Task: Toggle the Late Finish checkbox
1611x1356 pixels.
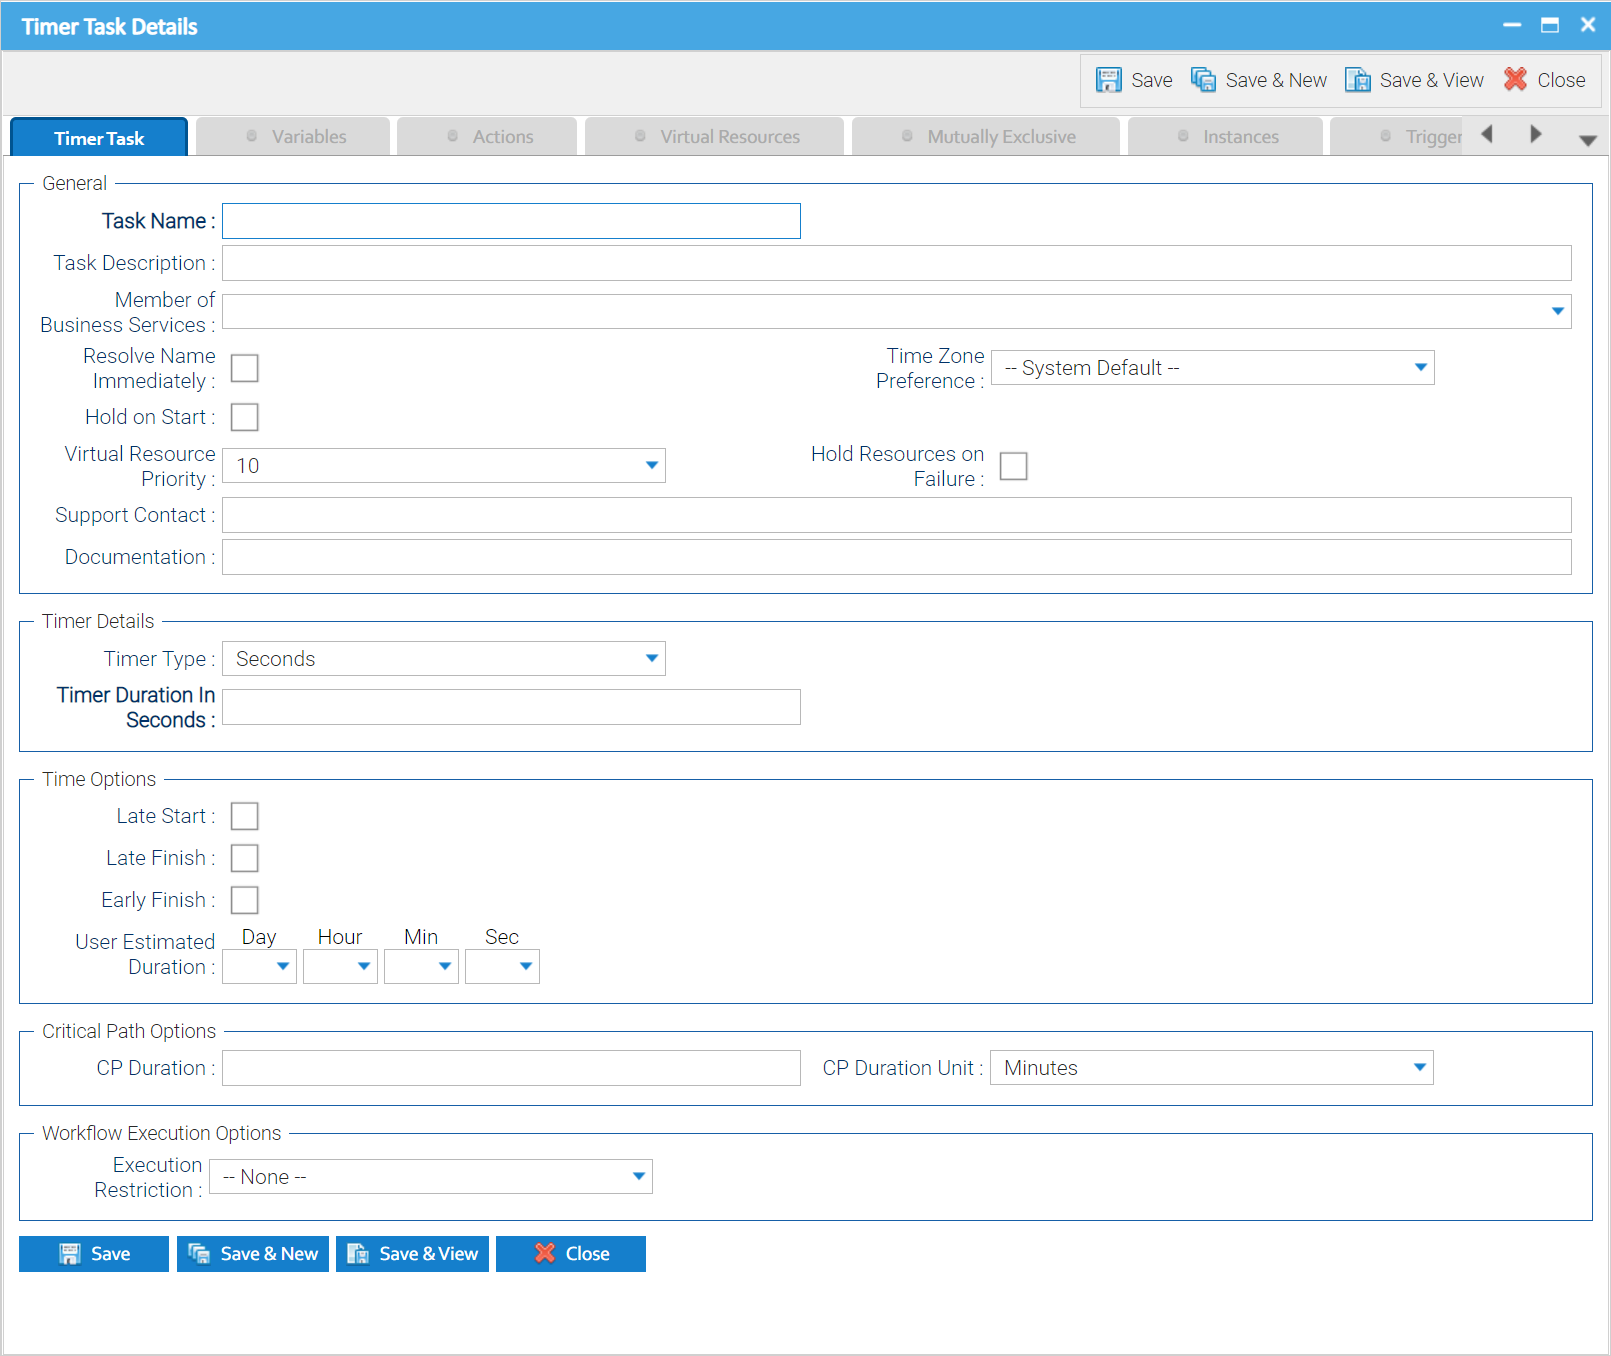Action: 244,858
